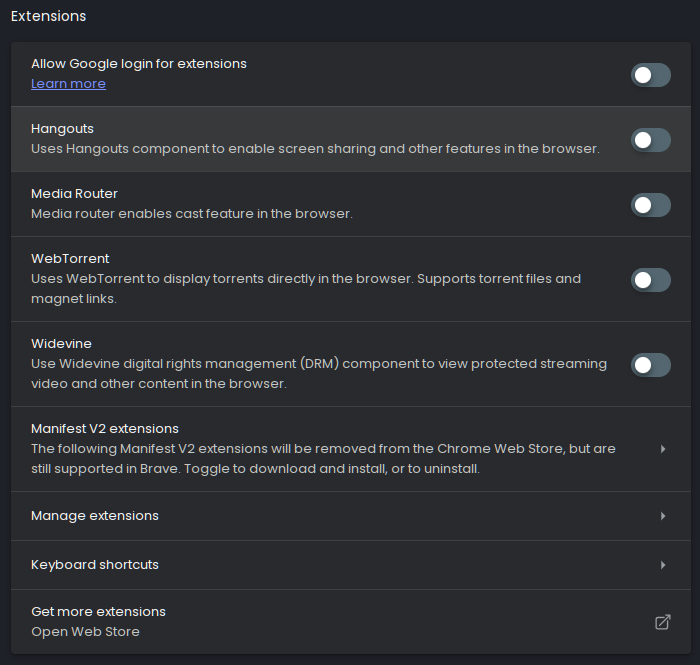Enable Allow Google login for extensions
Image resolution: width=700 pixels, height=665 pixels.
pyautogui.click(x=650, y=75)
